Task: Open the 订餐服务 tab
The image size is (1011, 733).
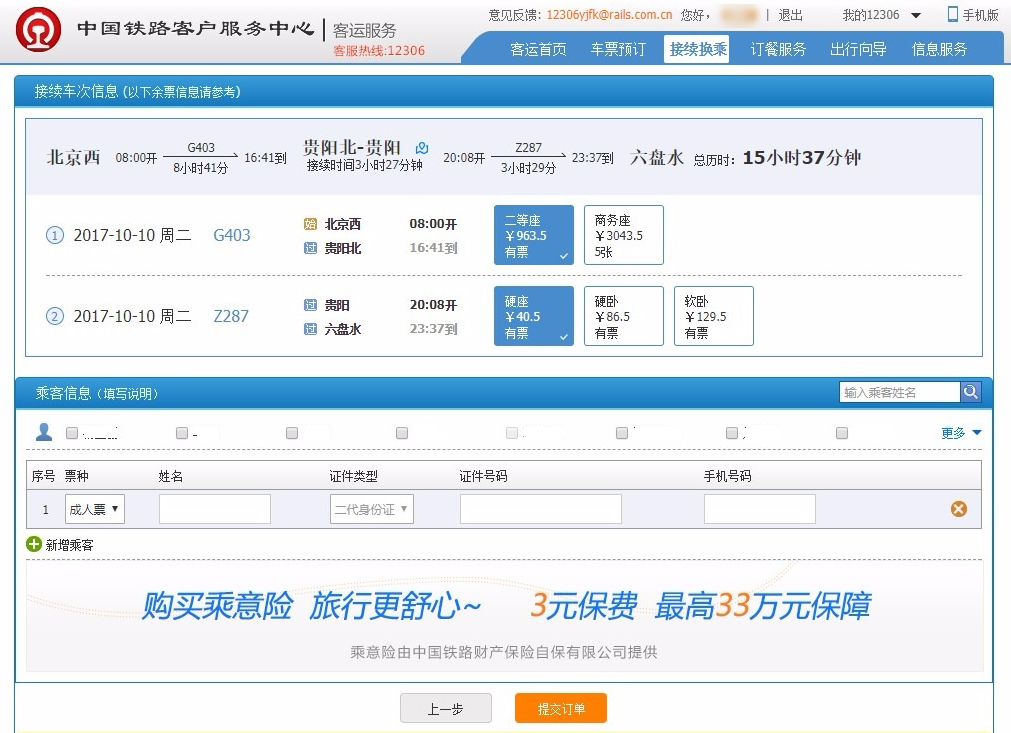Action: 778,47
